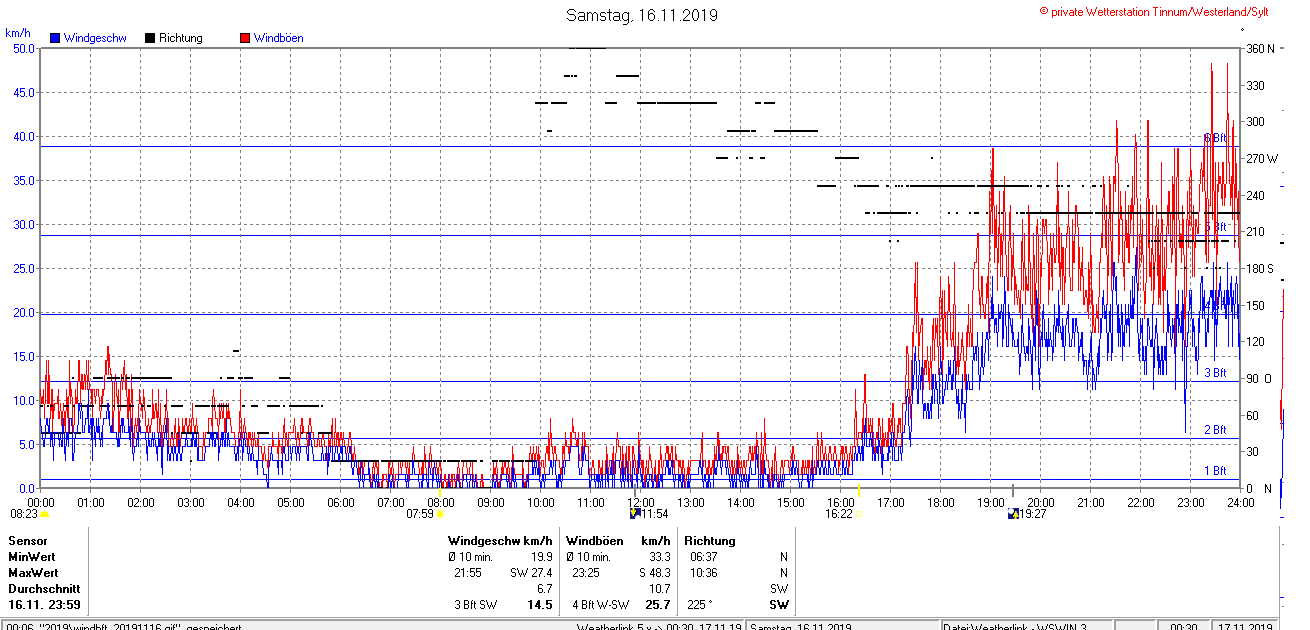Click the 33.3 minimum gust value
Viewport: 1310px width, 630px height.
[x=660, y=556]
